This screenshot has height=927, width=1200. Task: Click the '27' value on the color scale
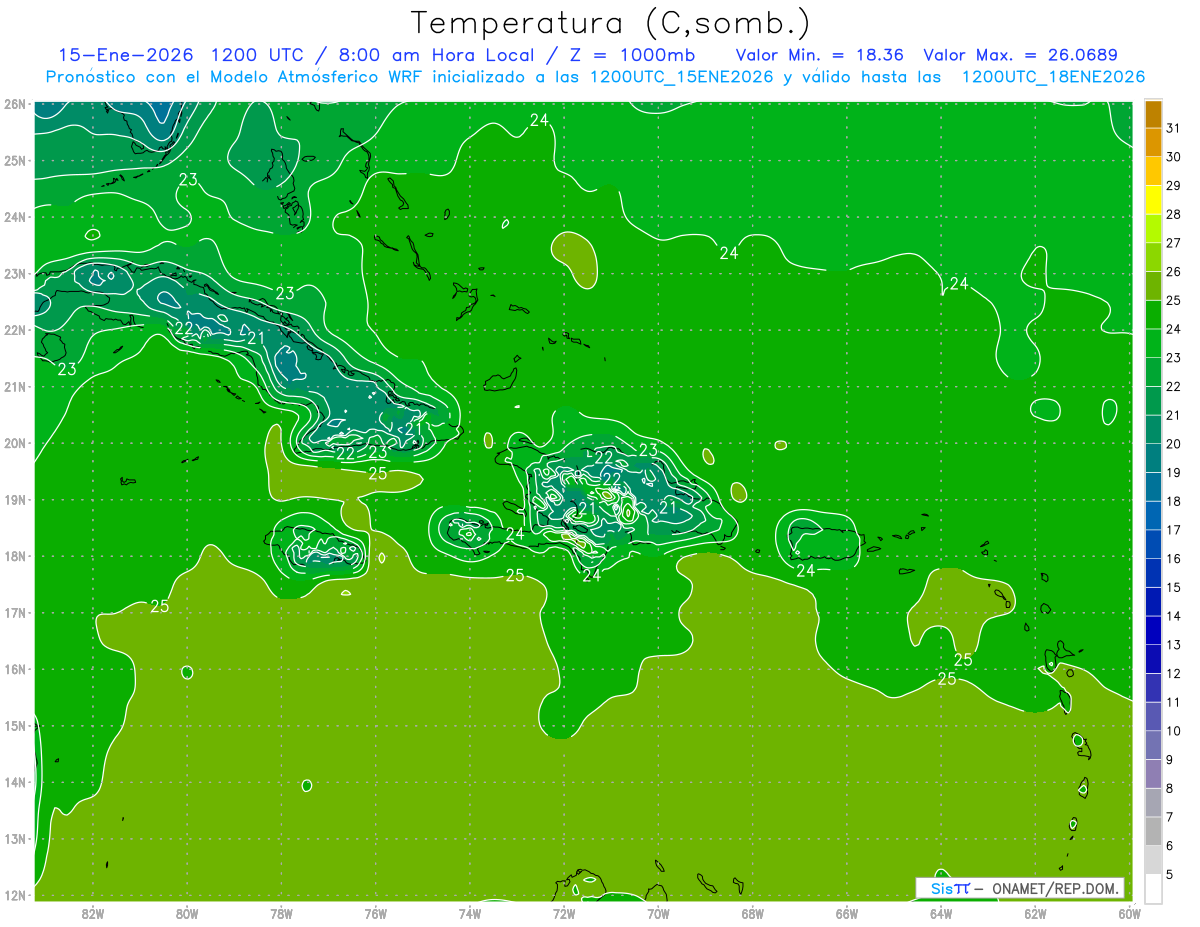click(1174, 243)
